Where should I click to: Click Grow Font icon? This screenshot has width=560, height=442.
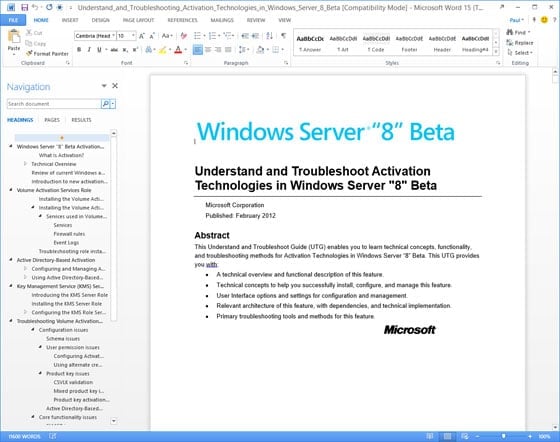point(142,36)
